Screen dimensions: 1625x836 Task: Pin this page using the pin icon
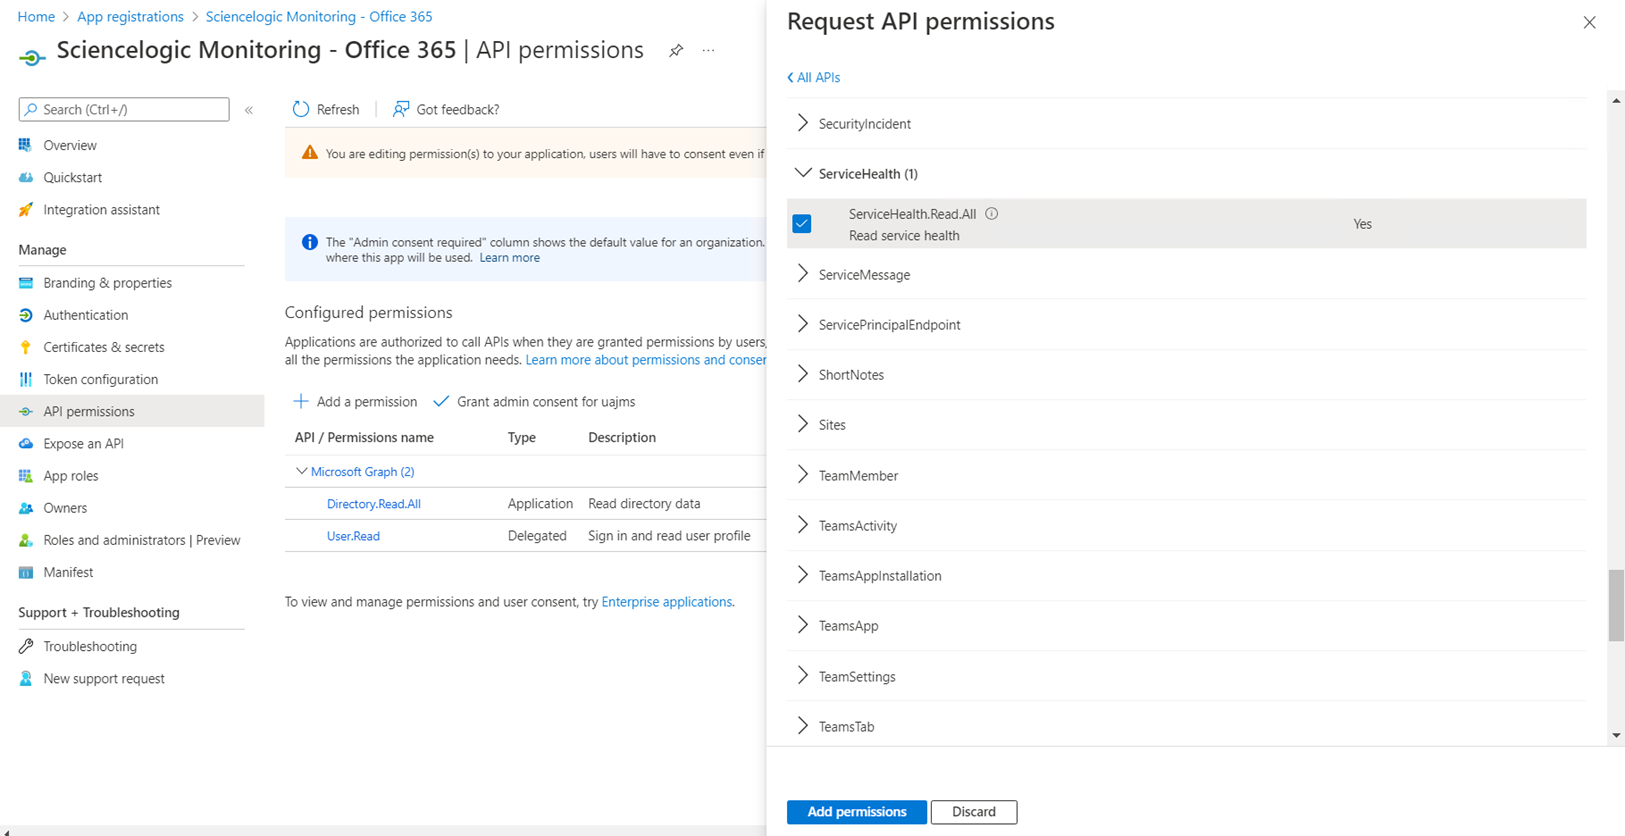click(x=676, y=51)
